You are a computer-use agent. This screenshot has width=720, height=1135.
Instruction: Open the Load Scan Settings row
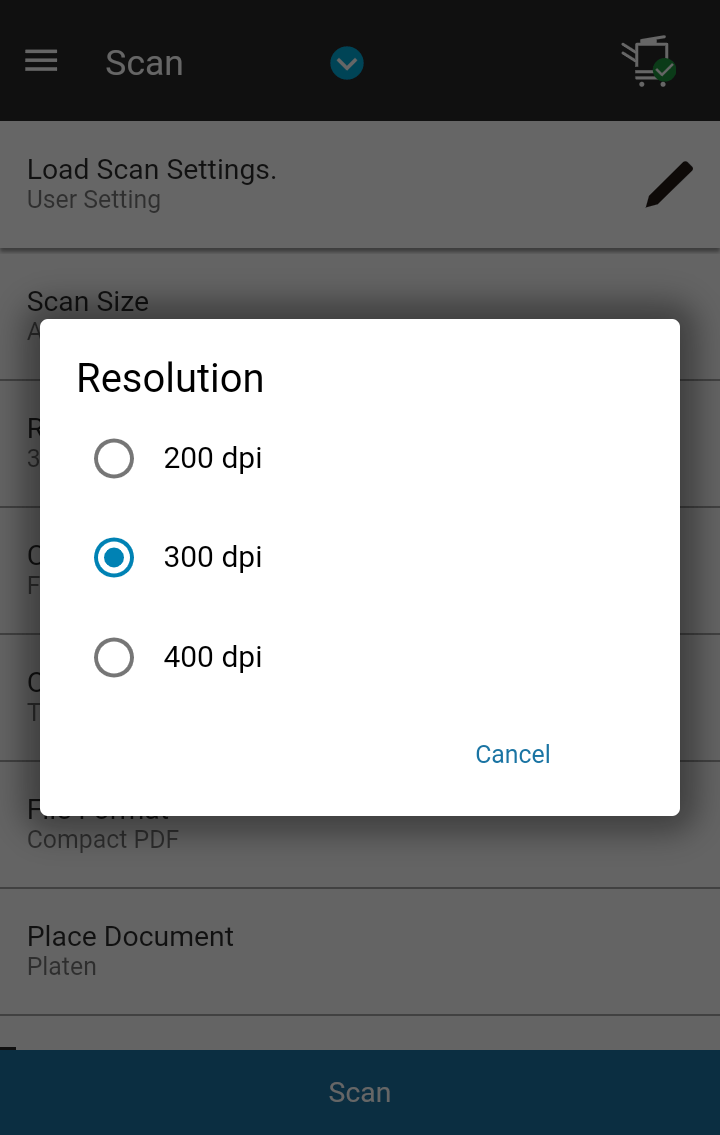coord(300,184)
